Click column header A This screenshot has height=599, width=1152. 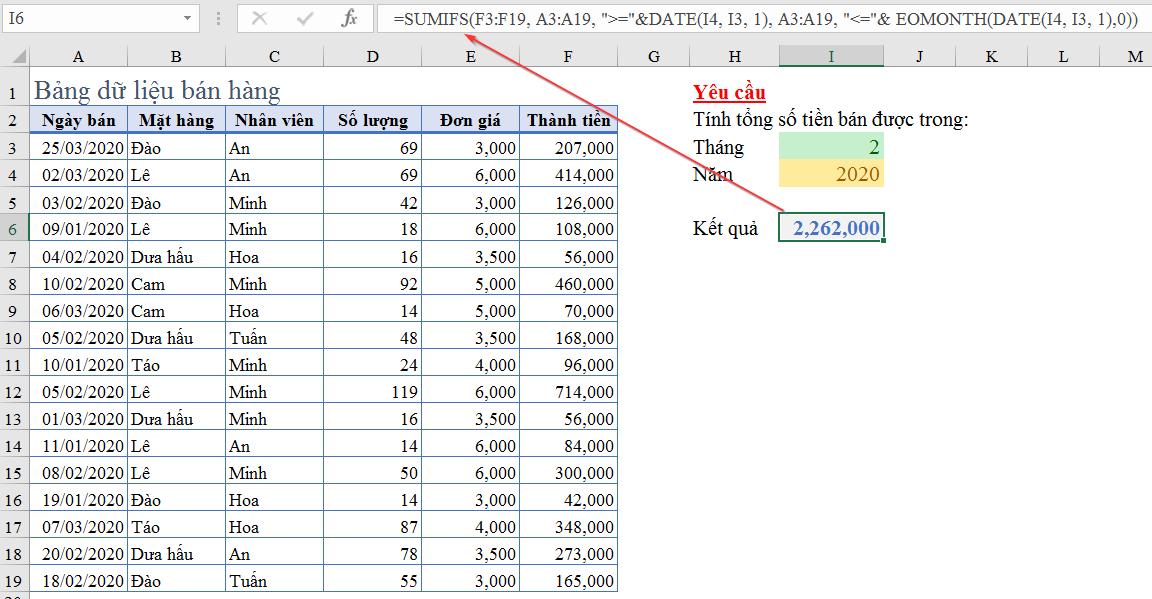(78, 56)
